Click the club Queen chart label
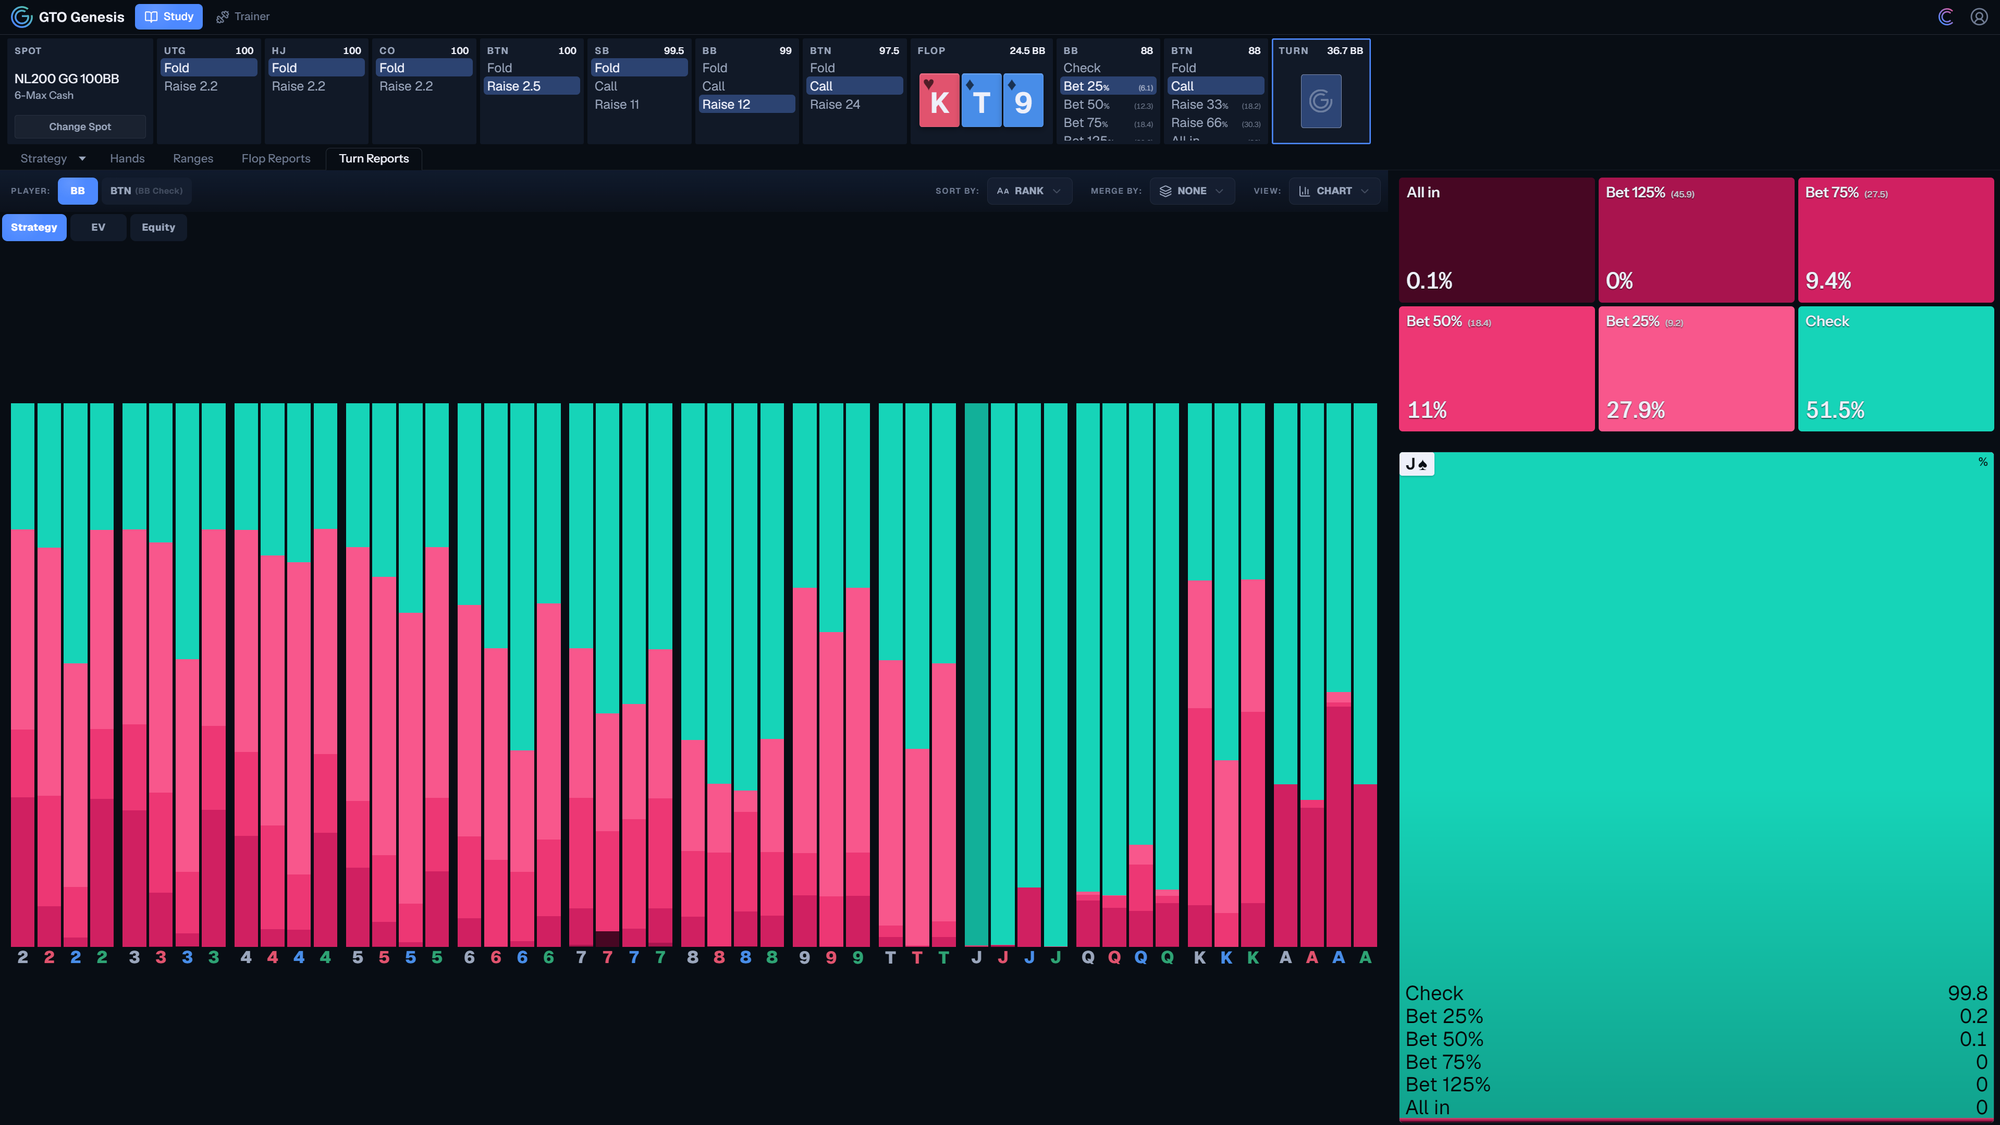Image resolution: width=2000 pixels, height=1125 pixels. pos(1167,958)
